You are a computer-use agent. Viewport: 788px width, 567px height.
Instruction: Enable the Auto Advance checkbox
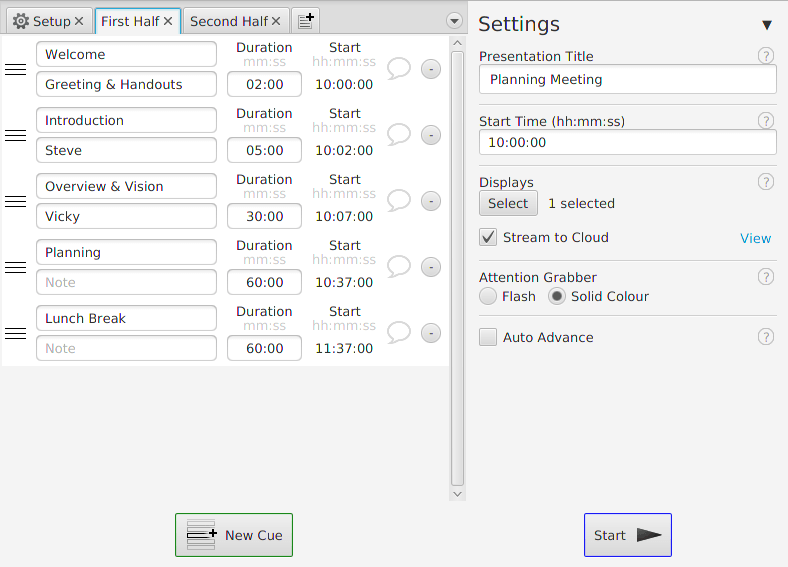point(488,337)
